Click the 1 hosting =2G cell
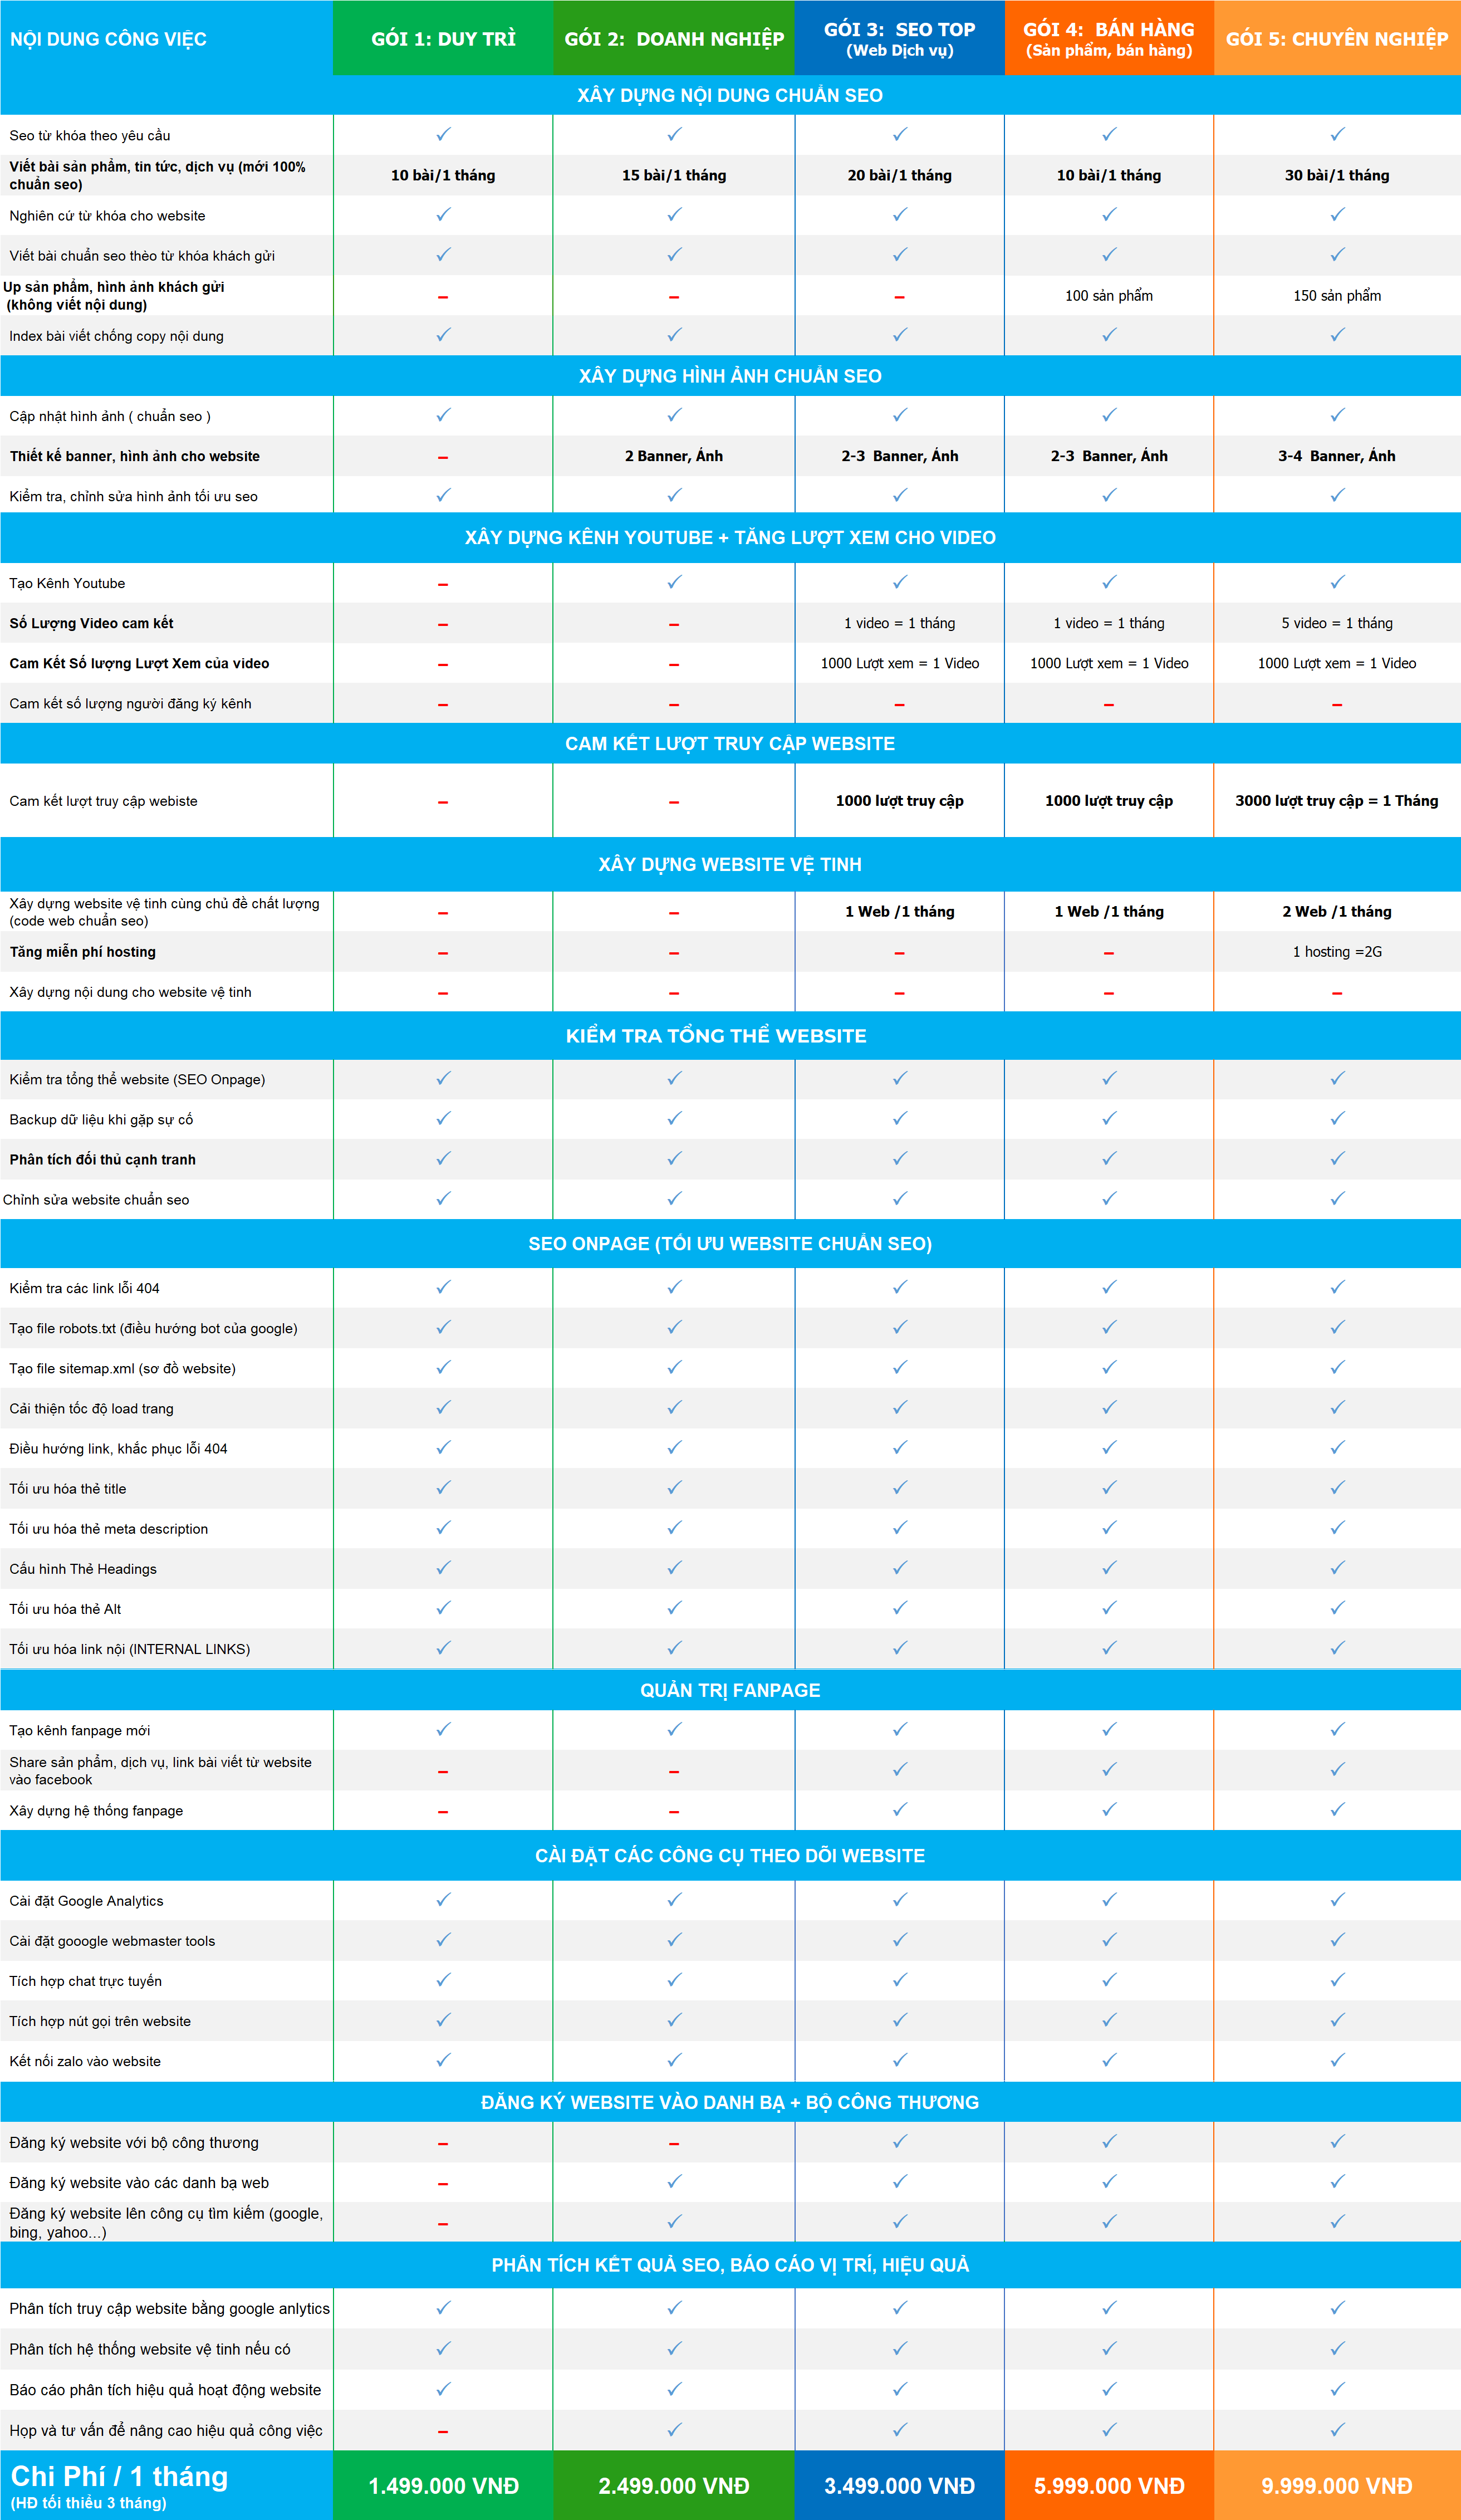Screen dimensions: 1461x2520 pyautogui.click(x=1337, y=952)
